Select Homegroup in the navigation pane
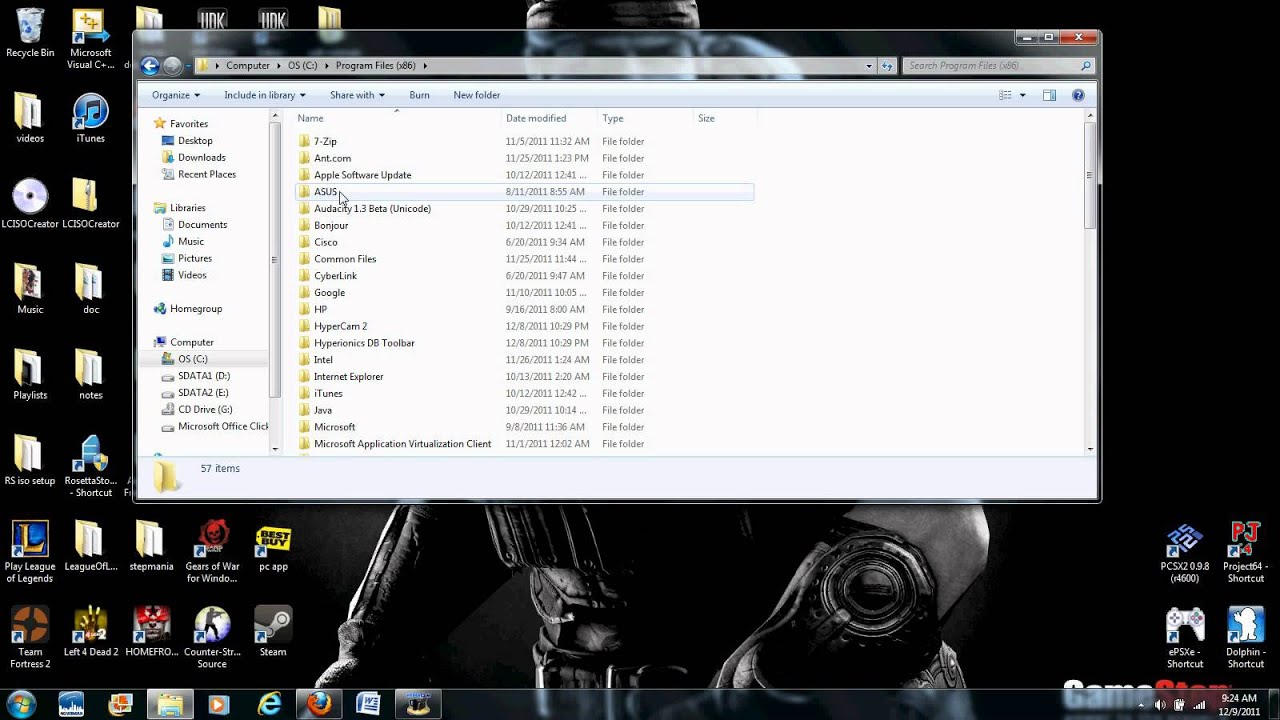Screen dimensions: 1280x720 [x=195, y=309]
